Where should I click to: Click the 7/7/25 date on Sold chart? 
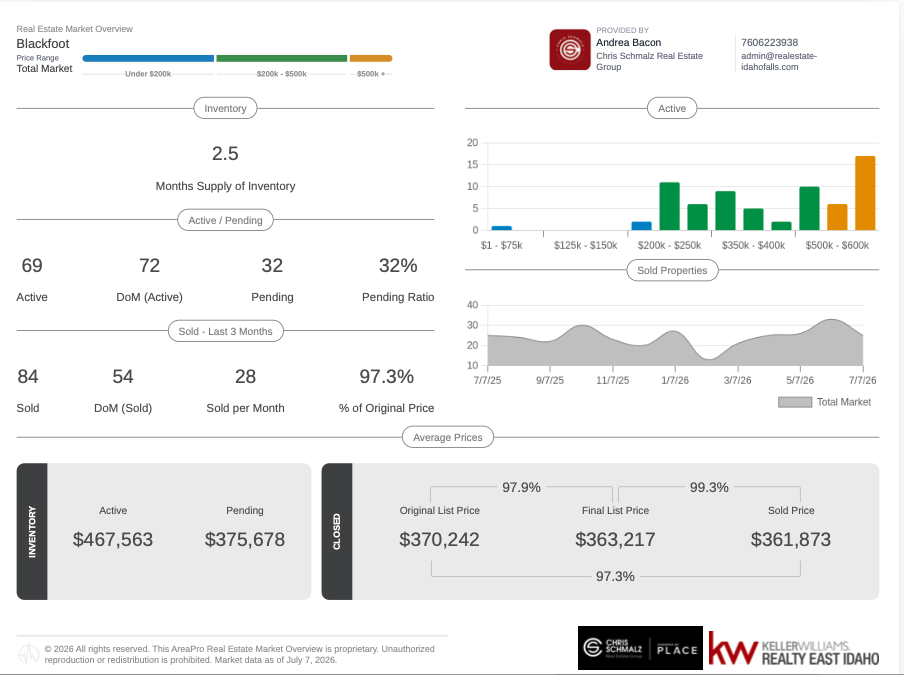point(487,380)
